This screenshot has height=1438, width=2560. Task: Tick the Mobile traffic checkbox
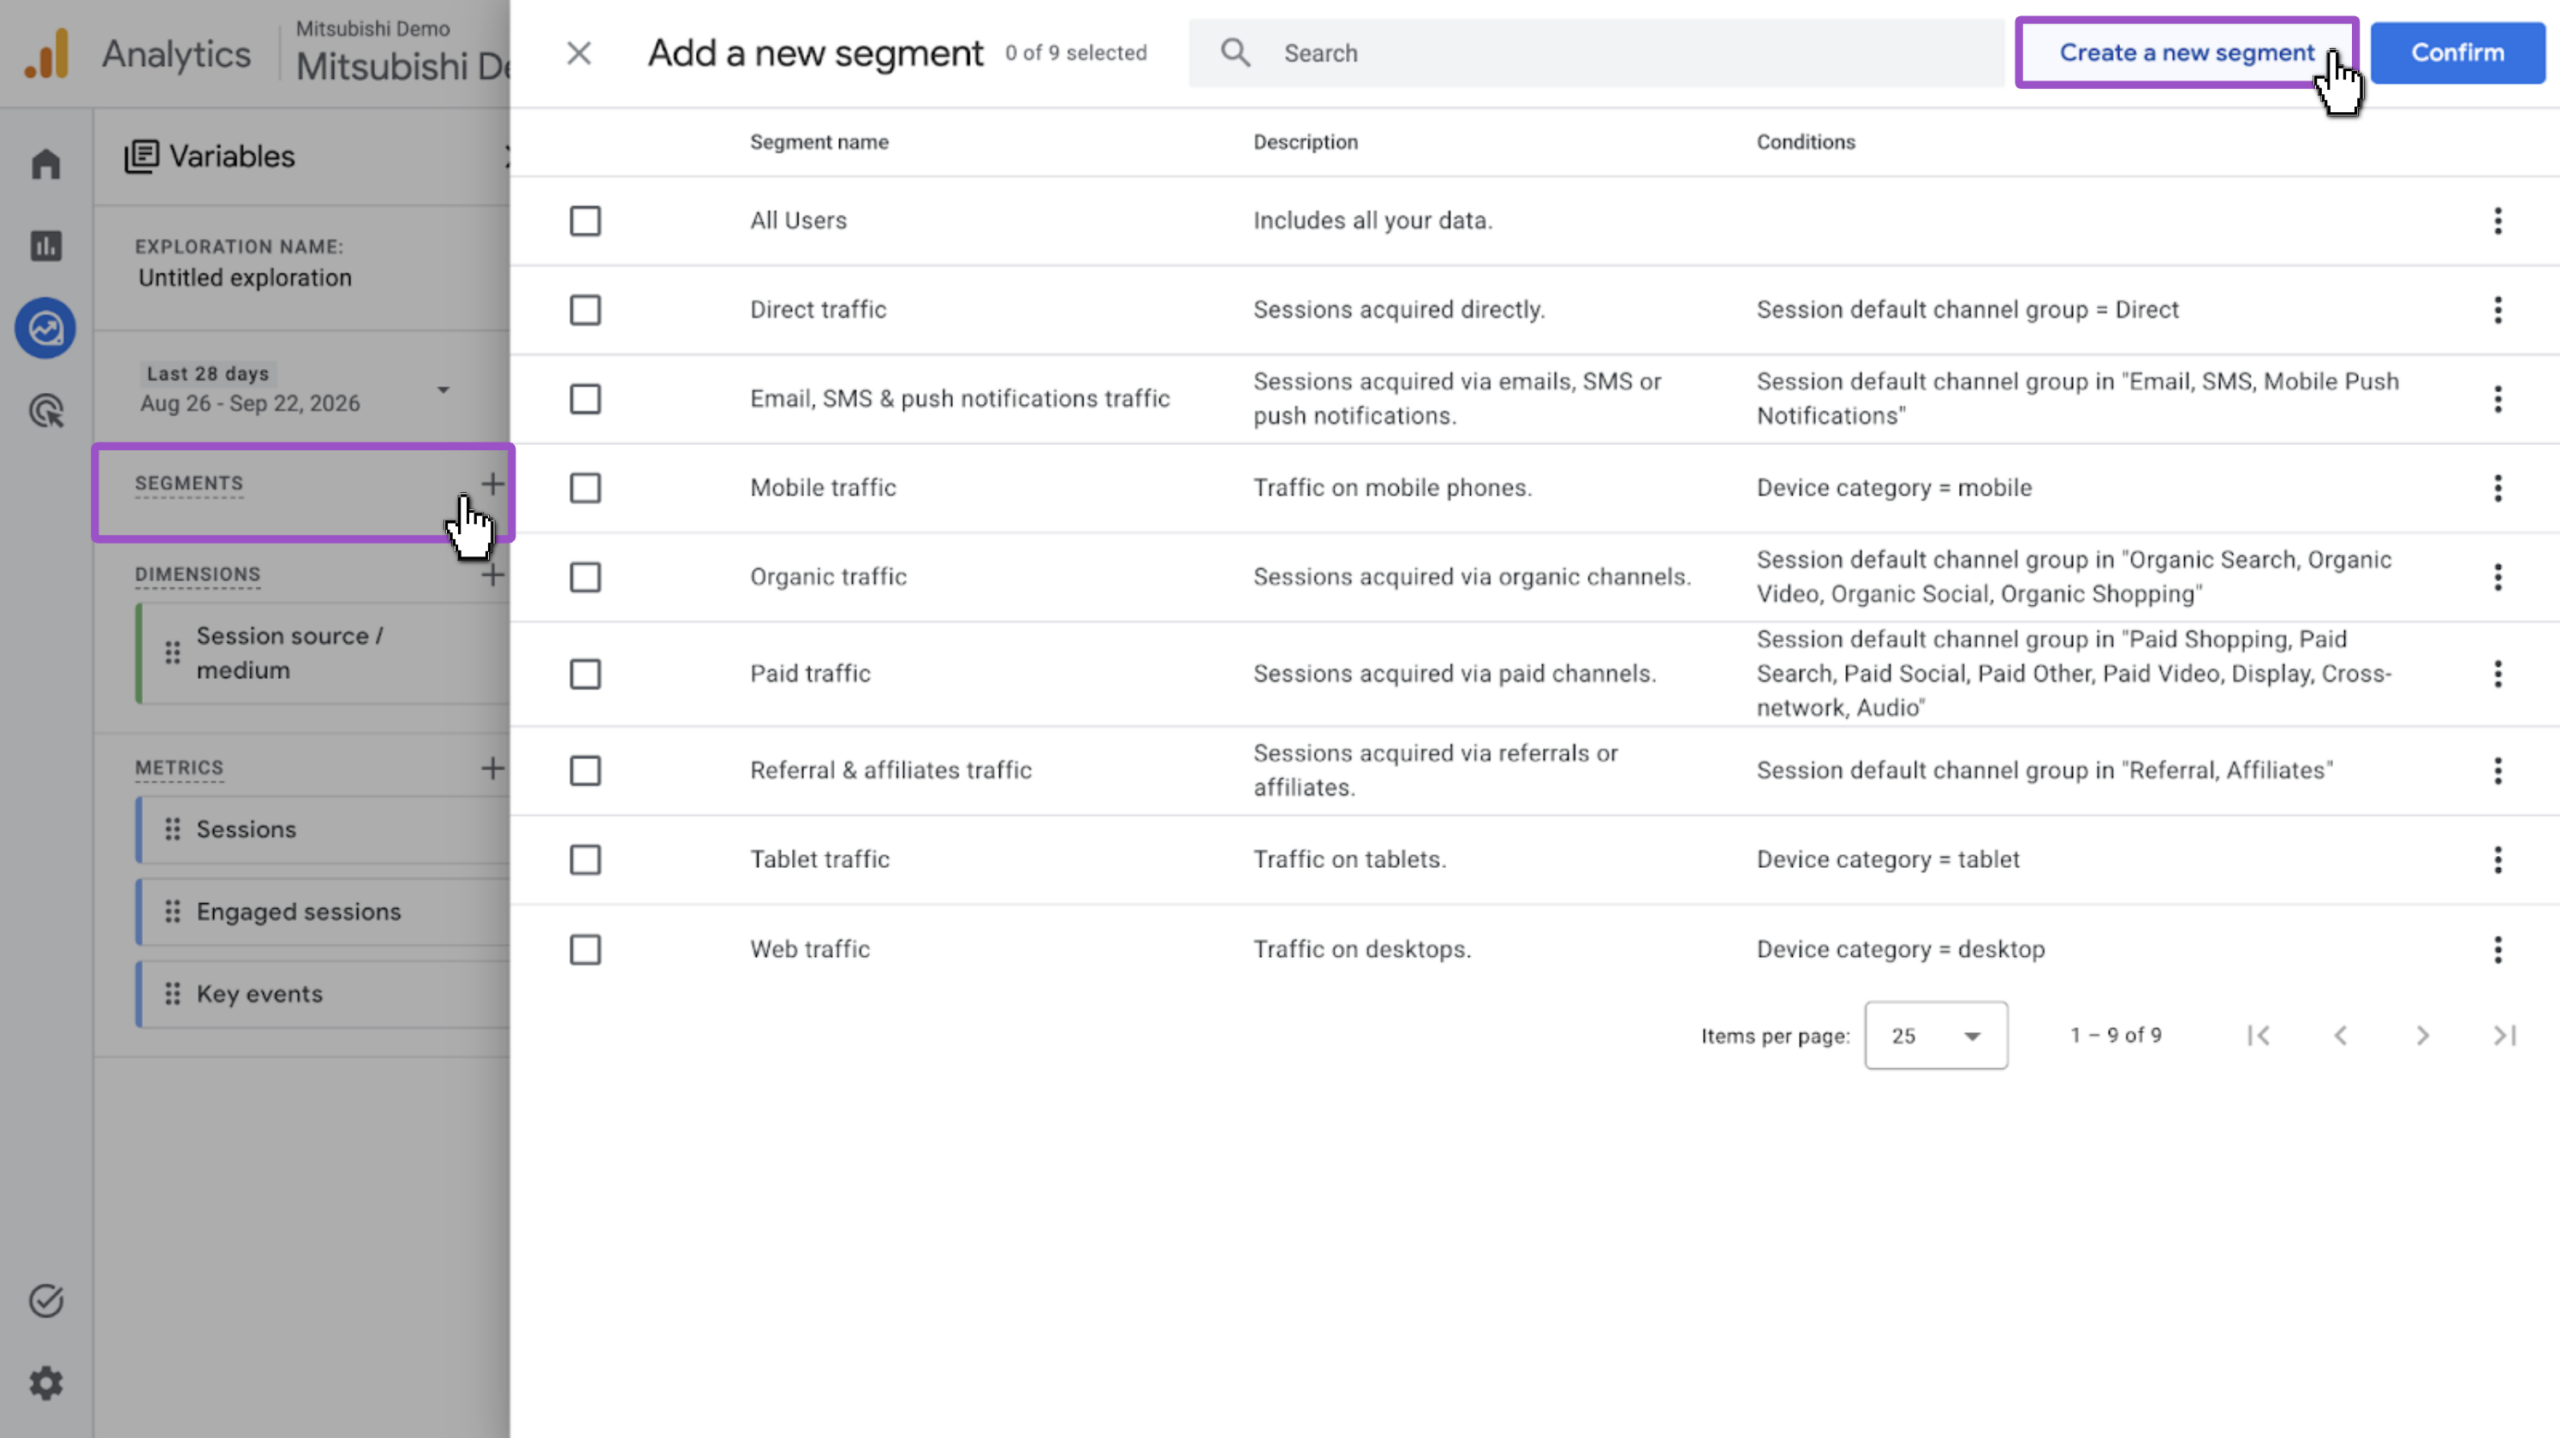(585, 488)
